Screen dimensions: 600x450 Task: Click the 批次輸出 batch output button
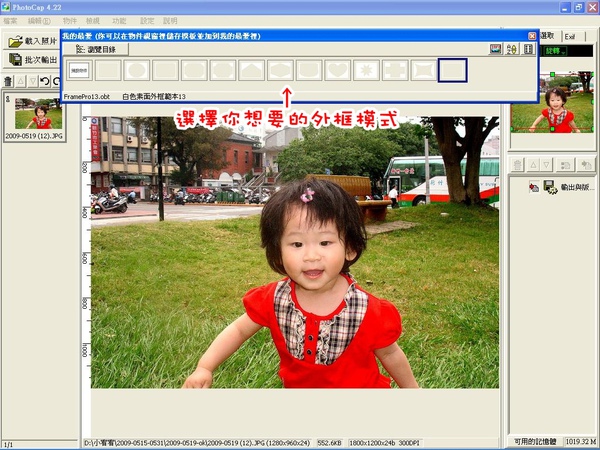coord(32,60)
